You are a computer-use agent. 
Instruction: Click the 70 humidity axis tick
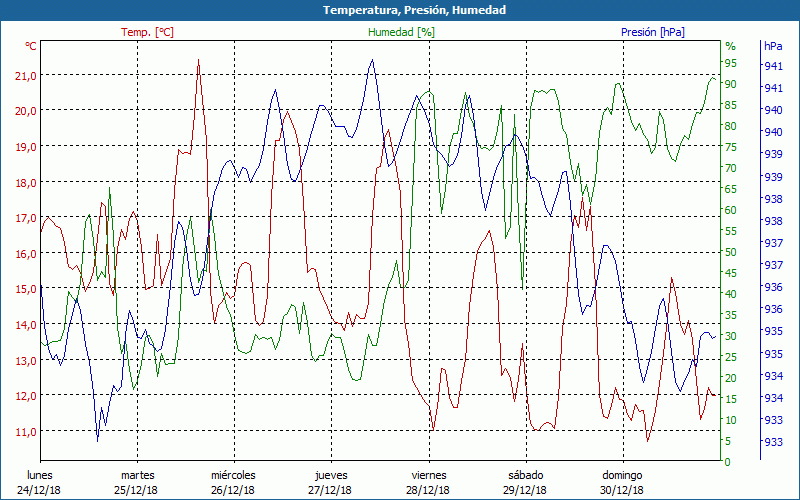pyautogui.click(x=731, y=168)
